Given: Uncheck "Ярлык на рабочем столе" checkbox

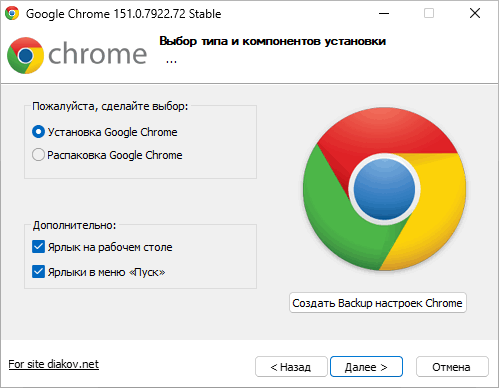Looking at the screenshot, I should click(x=38, y=247).
